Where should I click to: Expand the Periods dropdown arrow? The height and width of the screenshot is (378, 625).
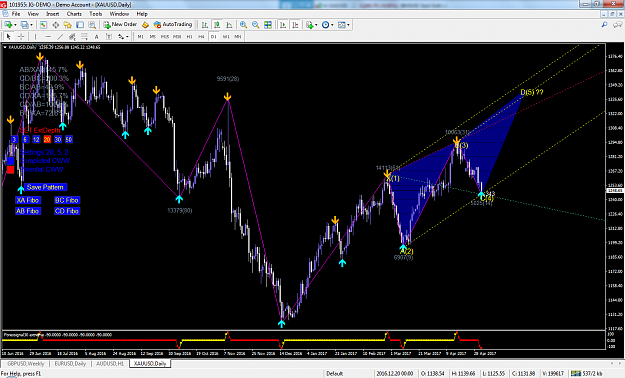pyautogui.click(x=332, y=25)
